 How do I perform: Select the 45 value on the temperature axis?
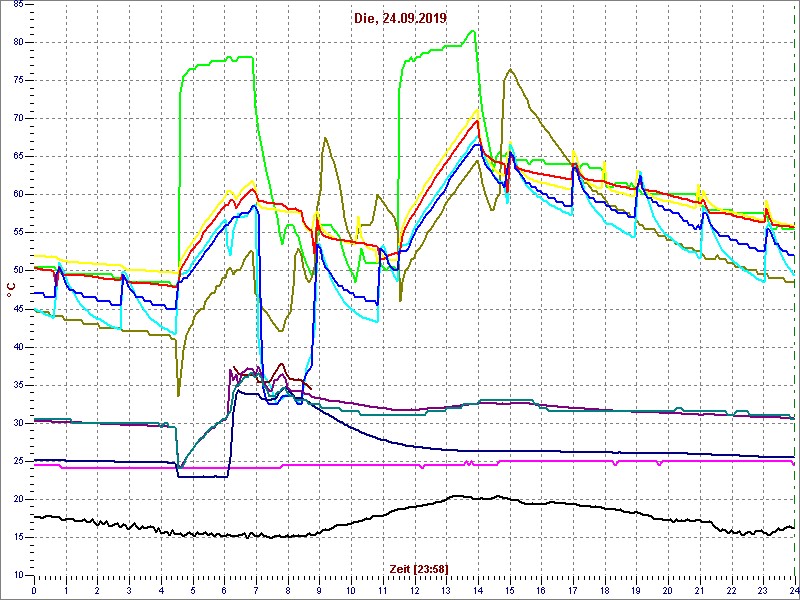(17, 309)
